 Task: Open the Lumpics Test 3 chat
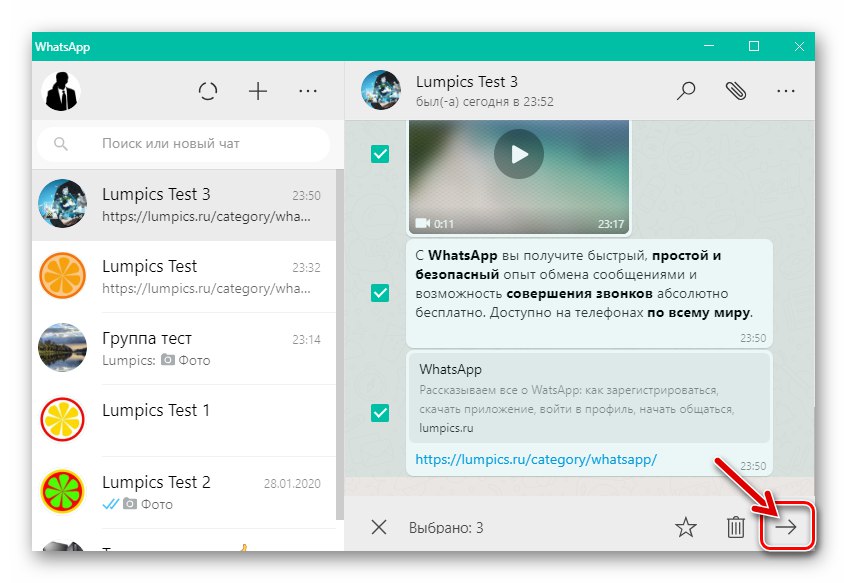coord(184,205)
